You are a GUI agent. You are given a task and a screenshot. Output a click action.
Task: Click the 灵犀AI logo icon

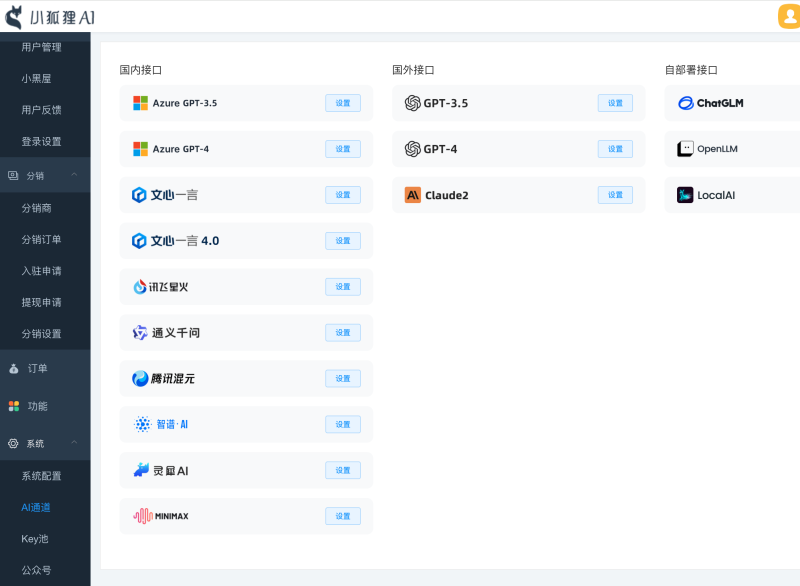(x=141, y=470)
